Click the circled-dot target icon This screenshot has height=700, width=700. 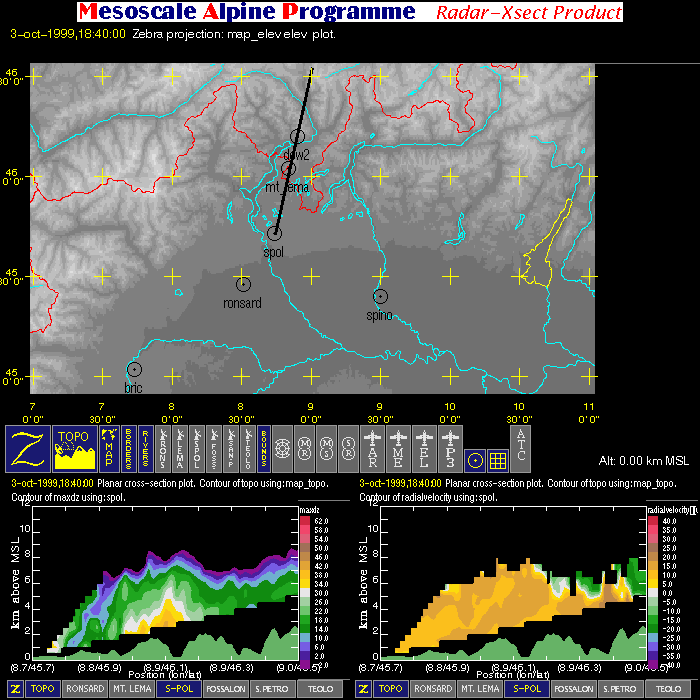476,459
